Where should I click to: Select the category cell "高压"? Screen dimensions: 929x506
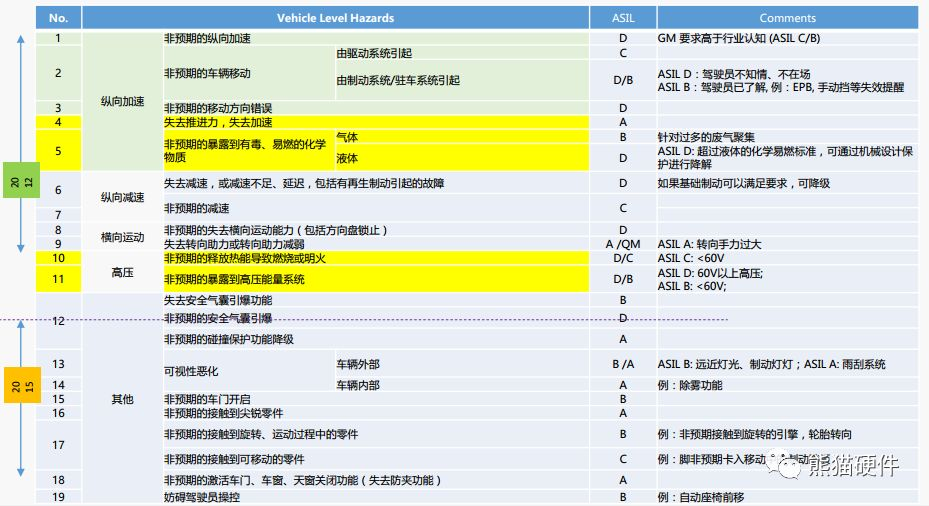click(x=122, y=272)
